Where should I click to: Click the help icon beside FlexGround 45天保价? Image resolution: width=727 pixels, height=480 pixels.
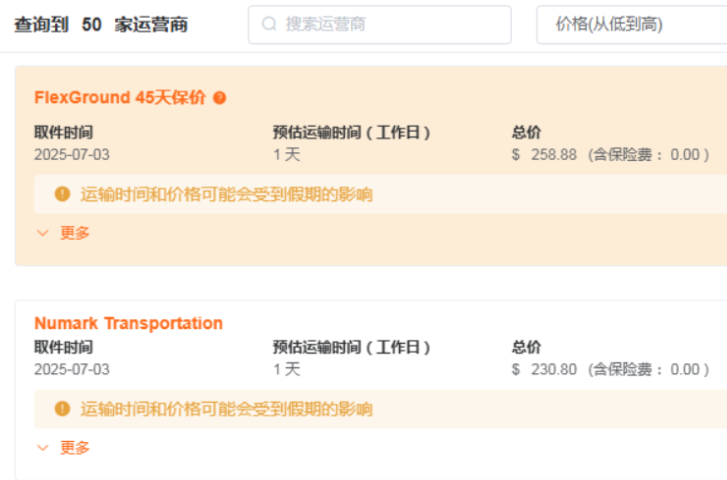tap(220, 98)
